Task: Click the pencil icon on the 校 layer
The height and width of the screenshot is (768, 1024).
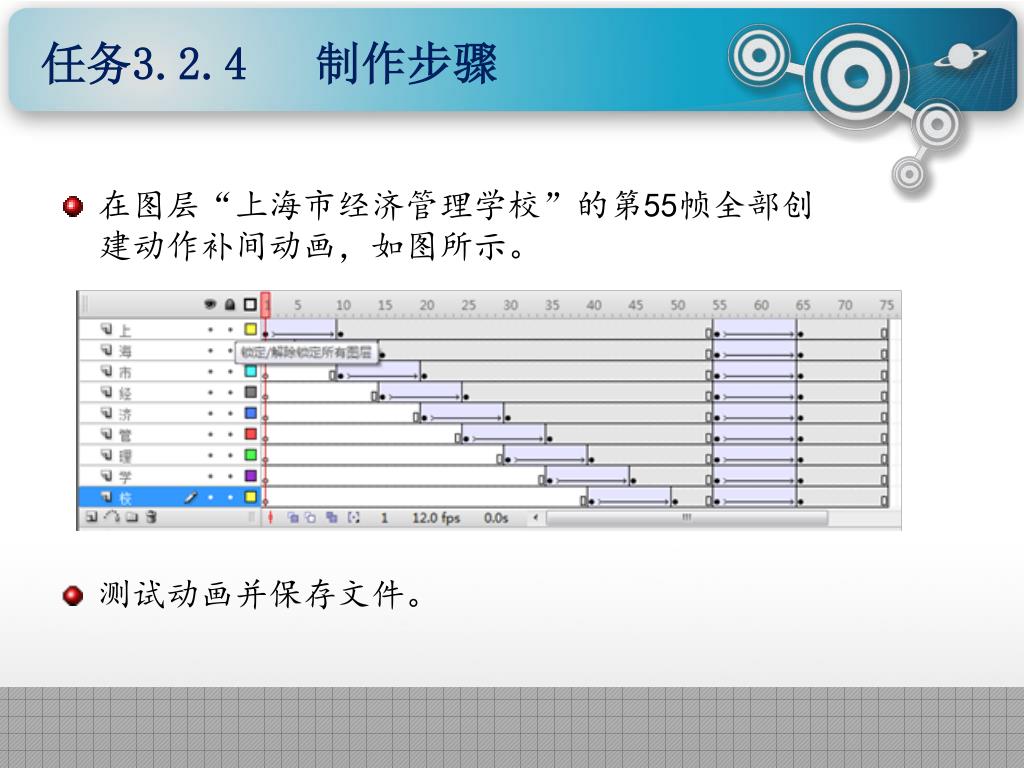Action: (x=190, y=498)
